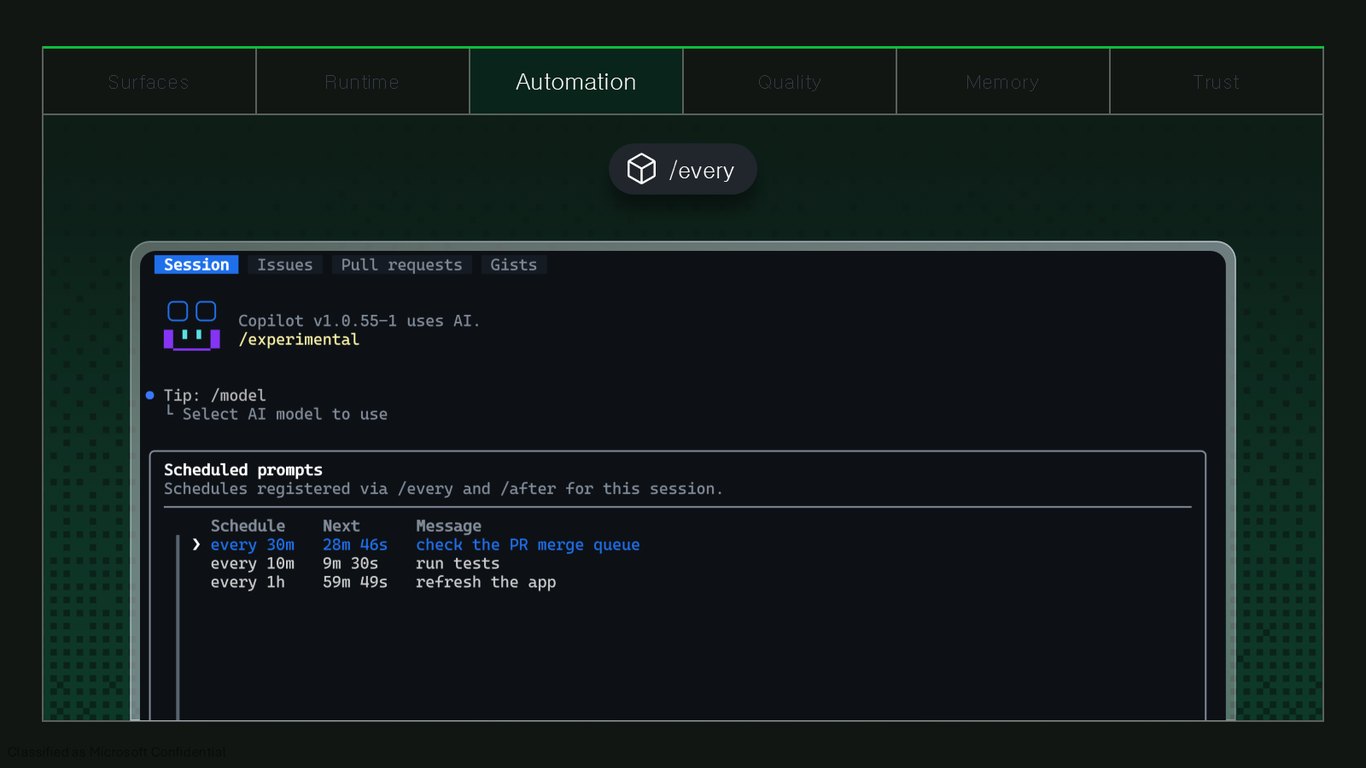1366x768 pixels.
Task: Click the Schedule column header
Action: tap(248, 526)
